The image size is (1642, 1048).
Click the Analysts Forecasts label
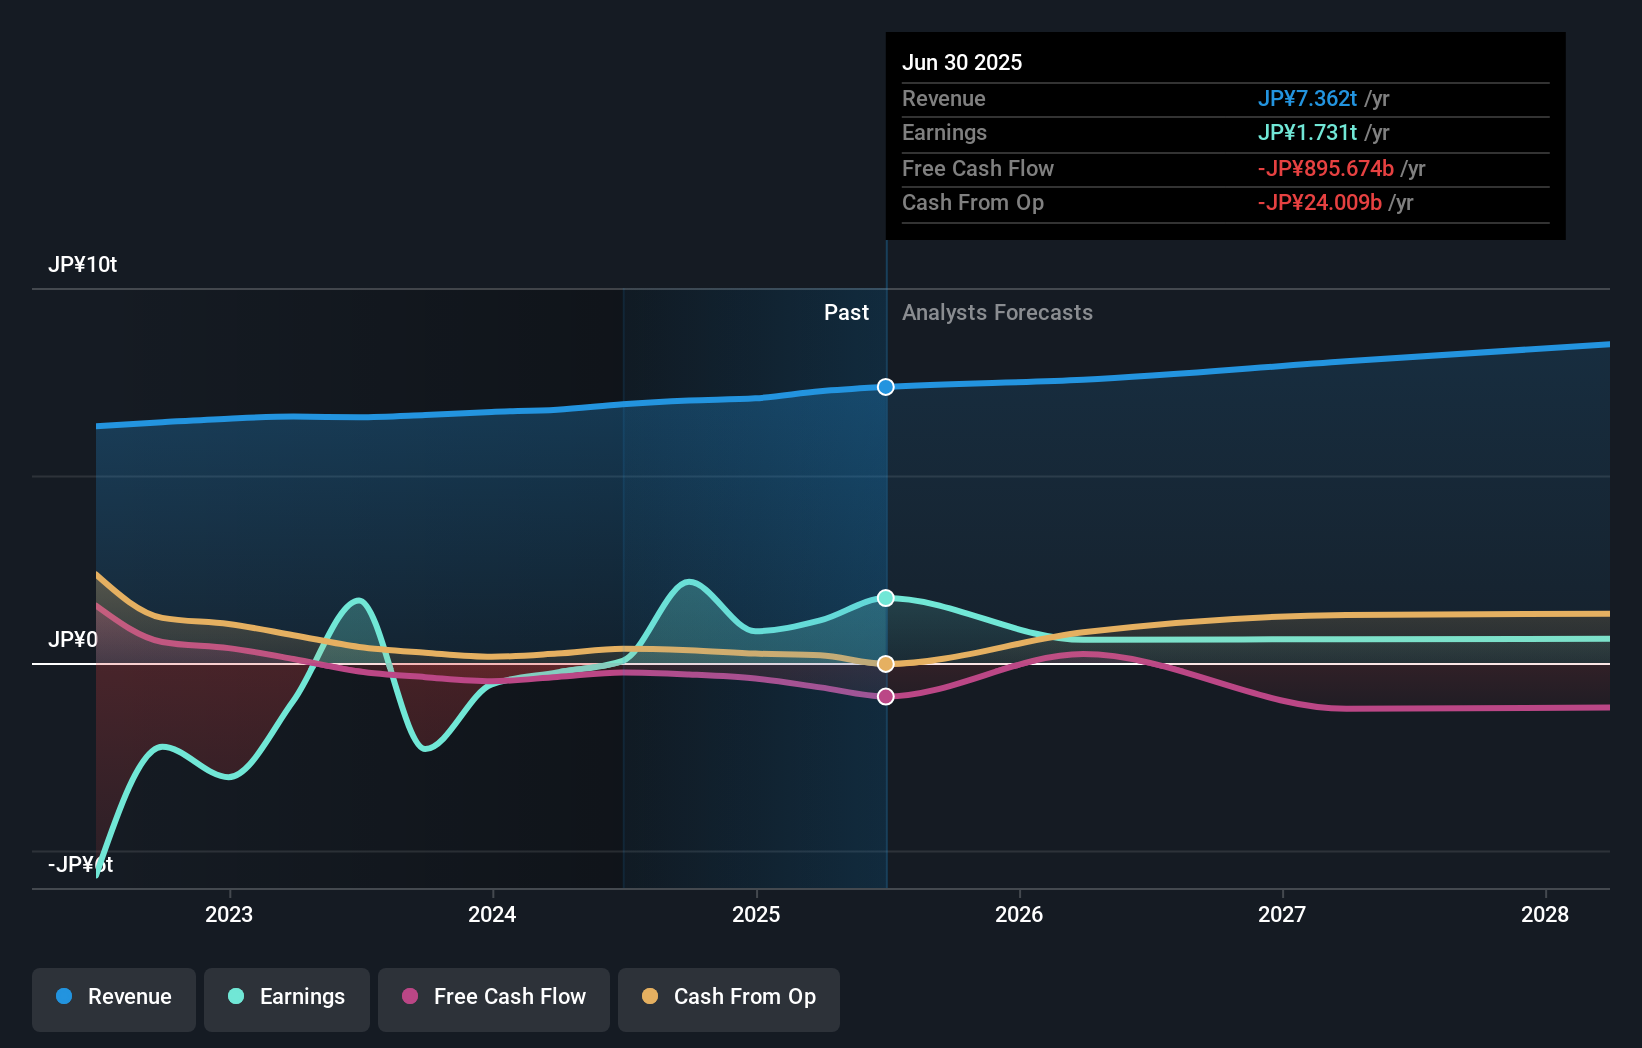click(x=998, y=313)
